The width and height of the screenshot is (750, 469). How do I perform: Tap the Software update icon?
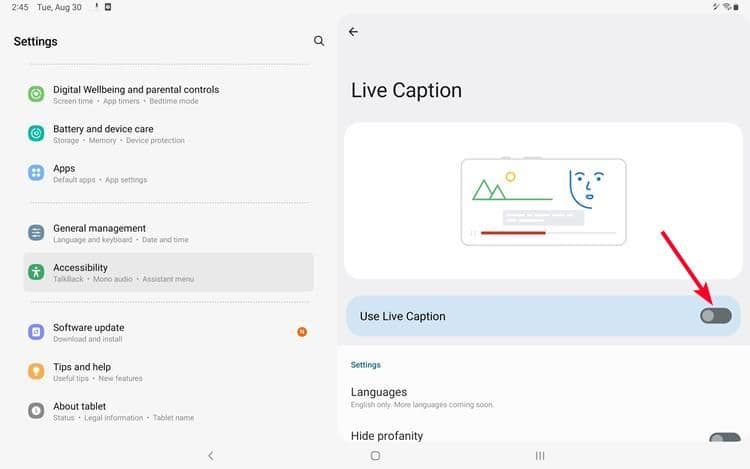coord(36,332)
